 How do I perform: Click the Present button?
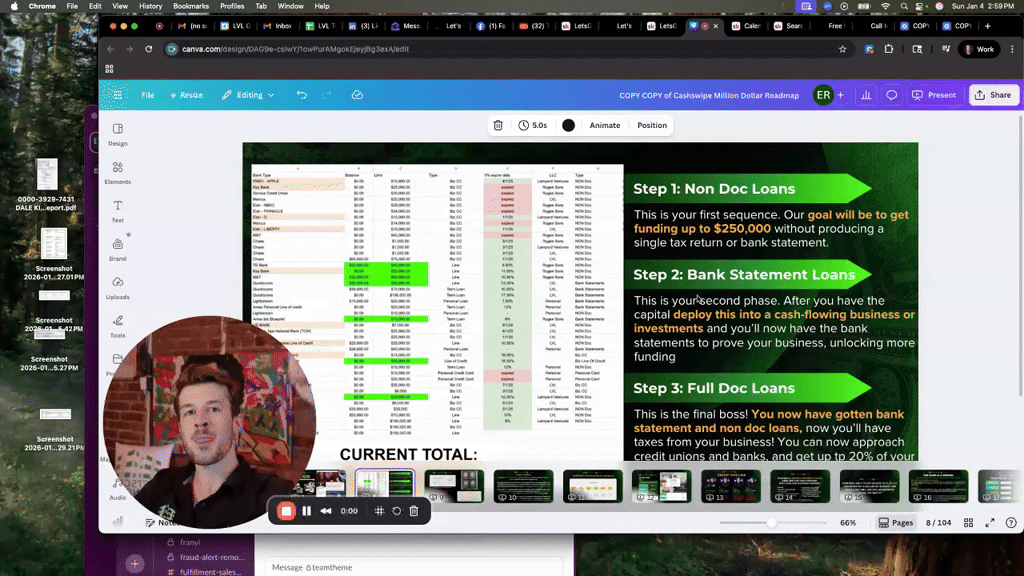(934, 95)
